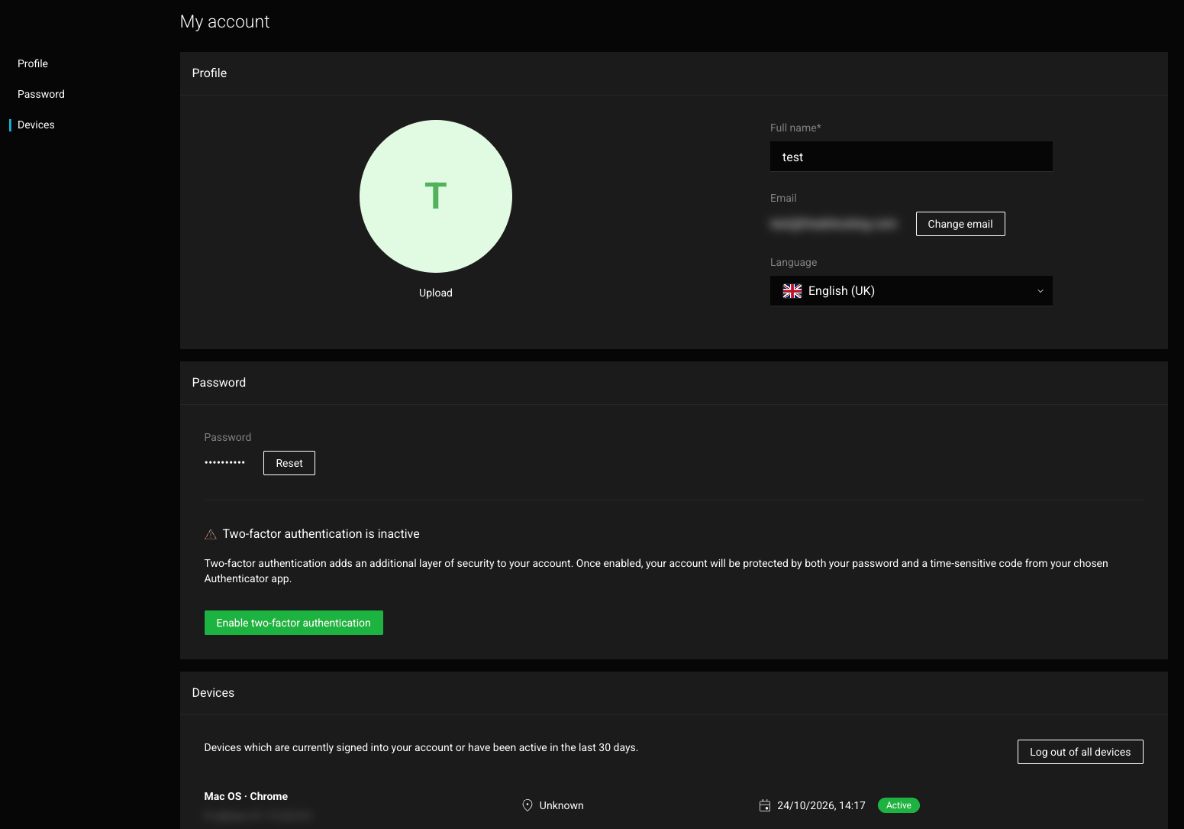The height and width of the screenshot is (829, 1184).
Task: Click the calendar icon beside the date
Action: coord(764,806)
